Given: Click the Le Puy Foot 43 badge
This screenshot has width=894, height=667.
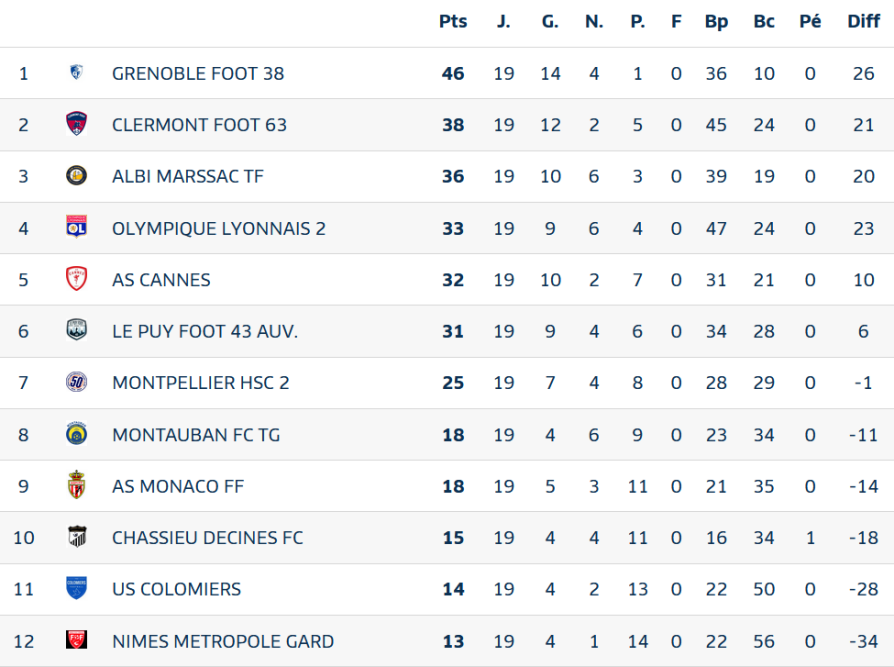Looking at the screenshot, I should [76, 330].
